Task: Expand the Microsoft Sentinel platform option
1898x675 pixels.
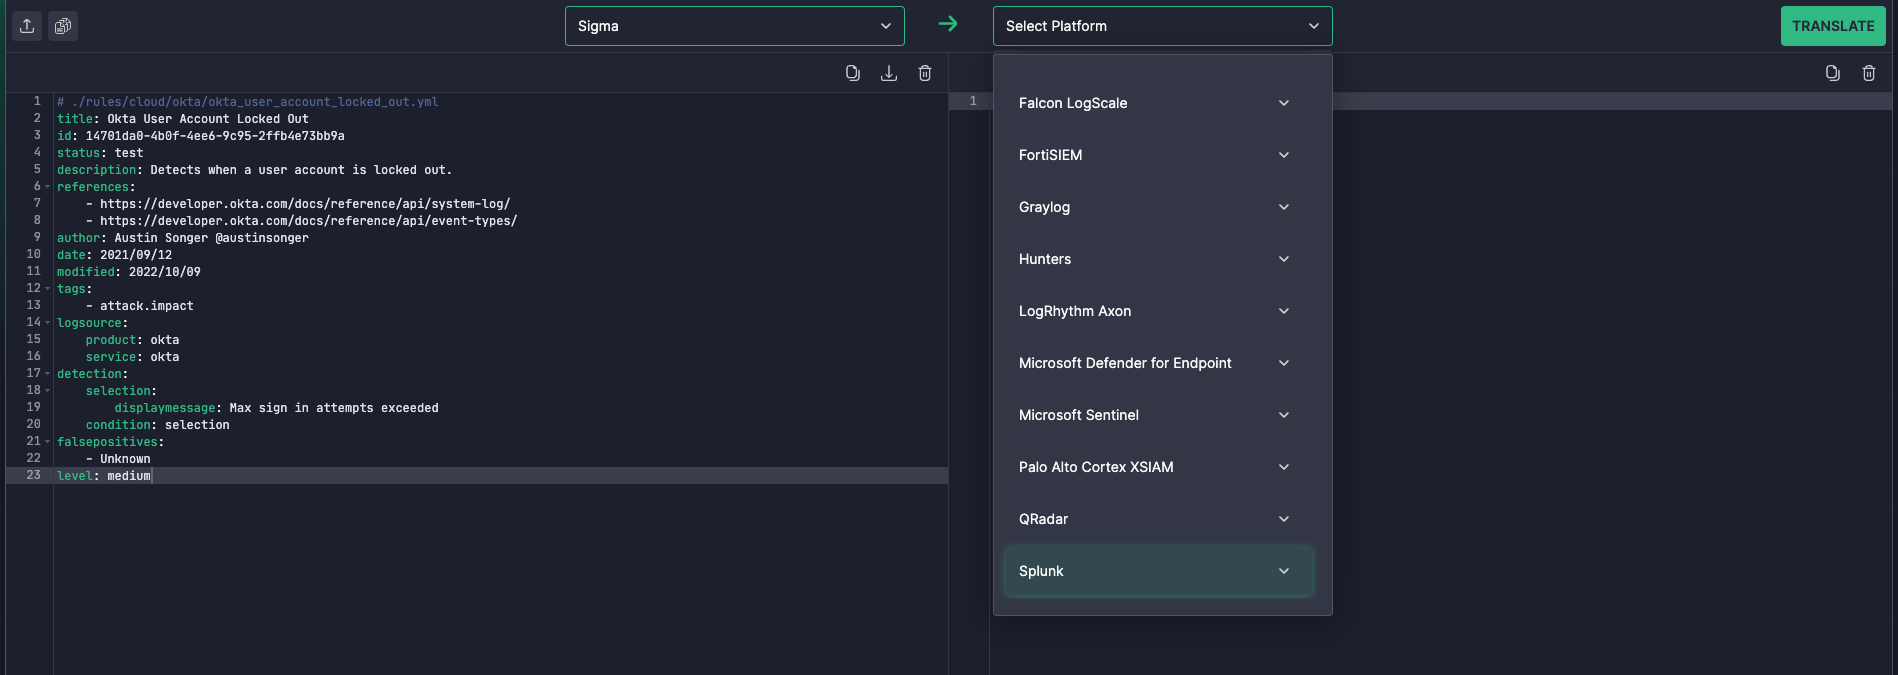Action: coord(1283,415)
